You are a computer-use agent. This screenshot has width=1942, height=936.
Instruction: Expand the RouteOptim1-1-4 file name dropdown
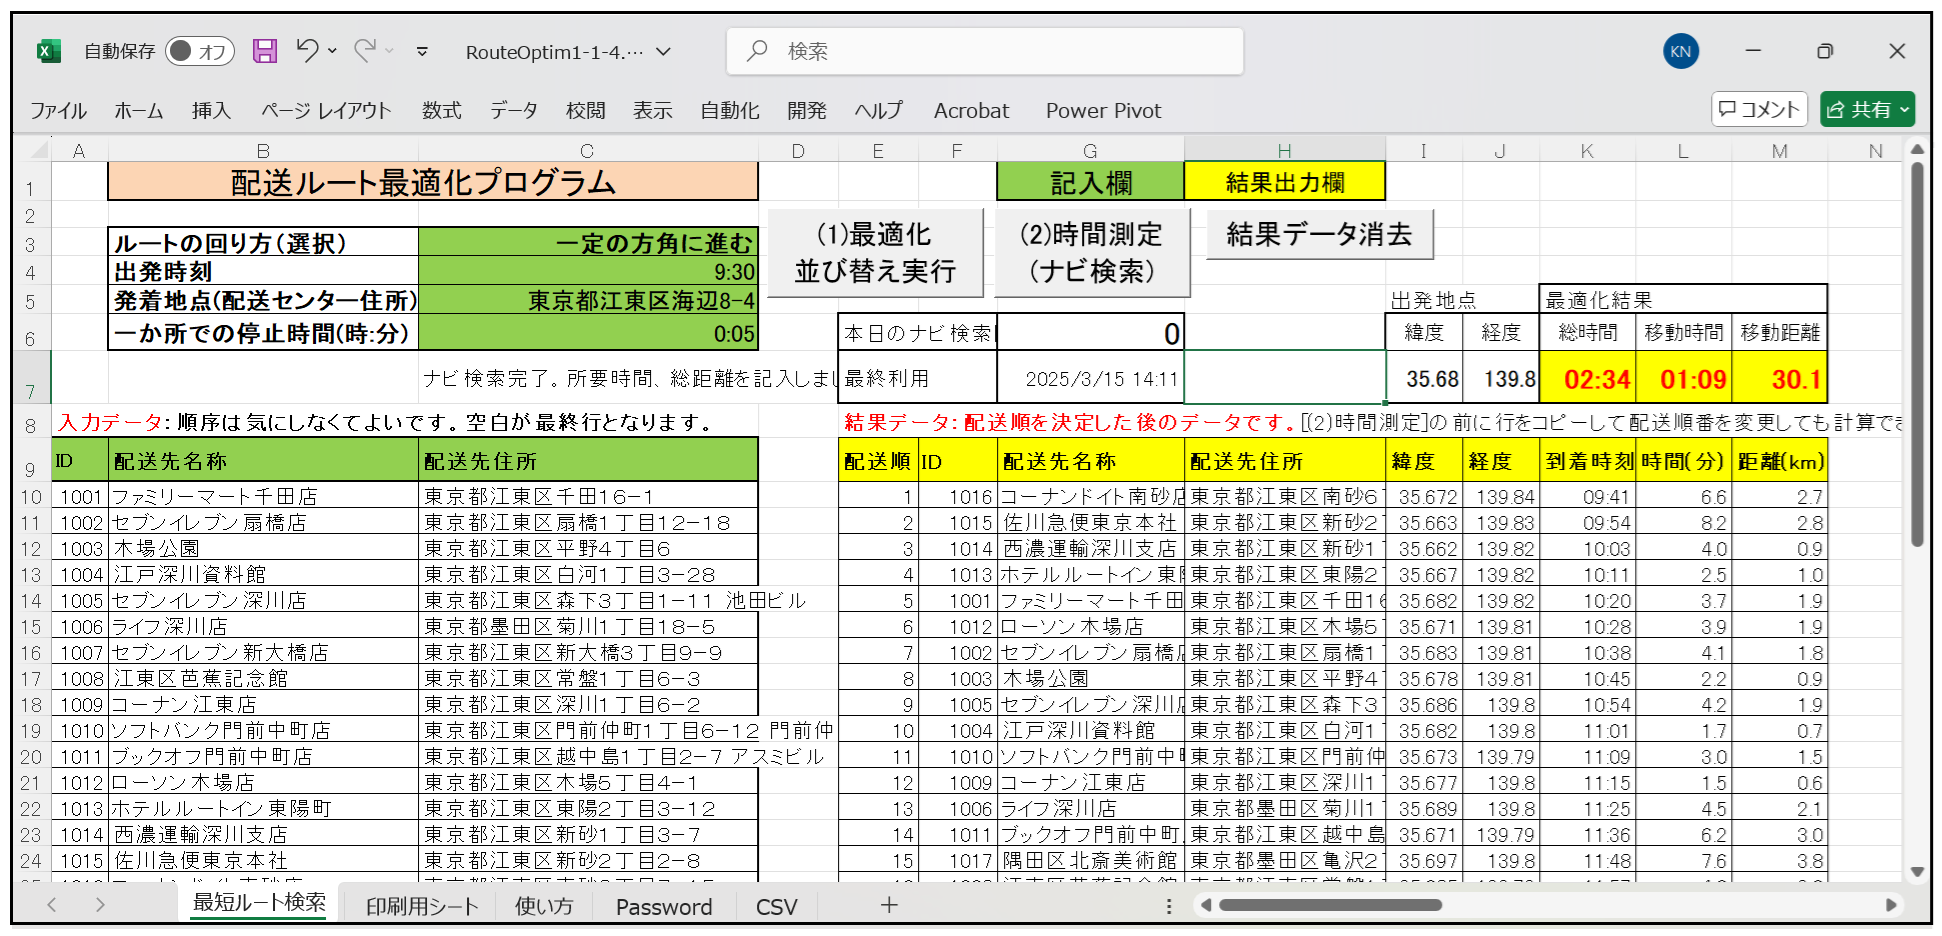point(664,52)
